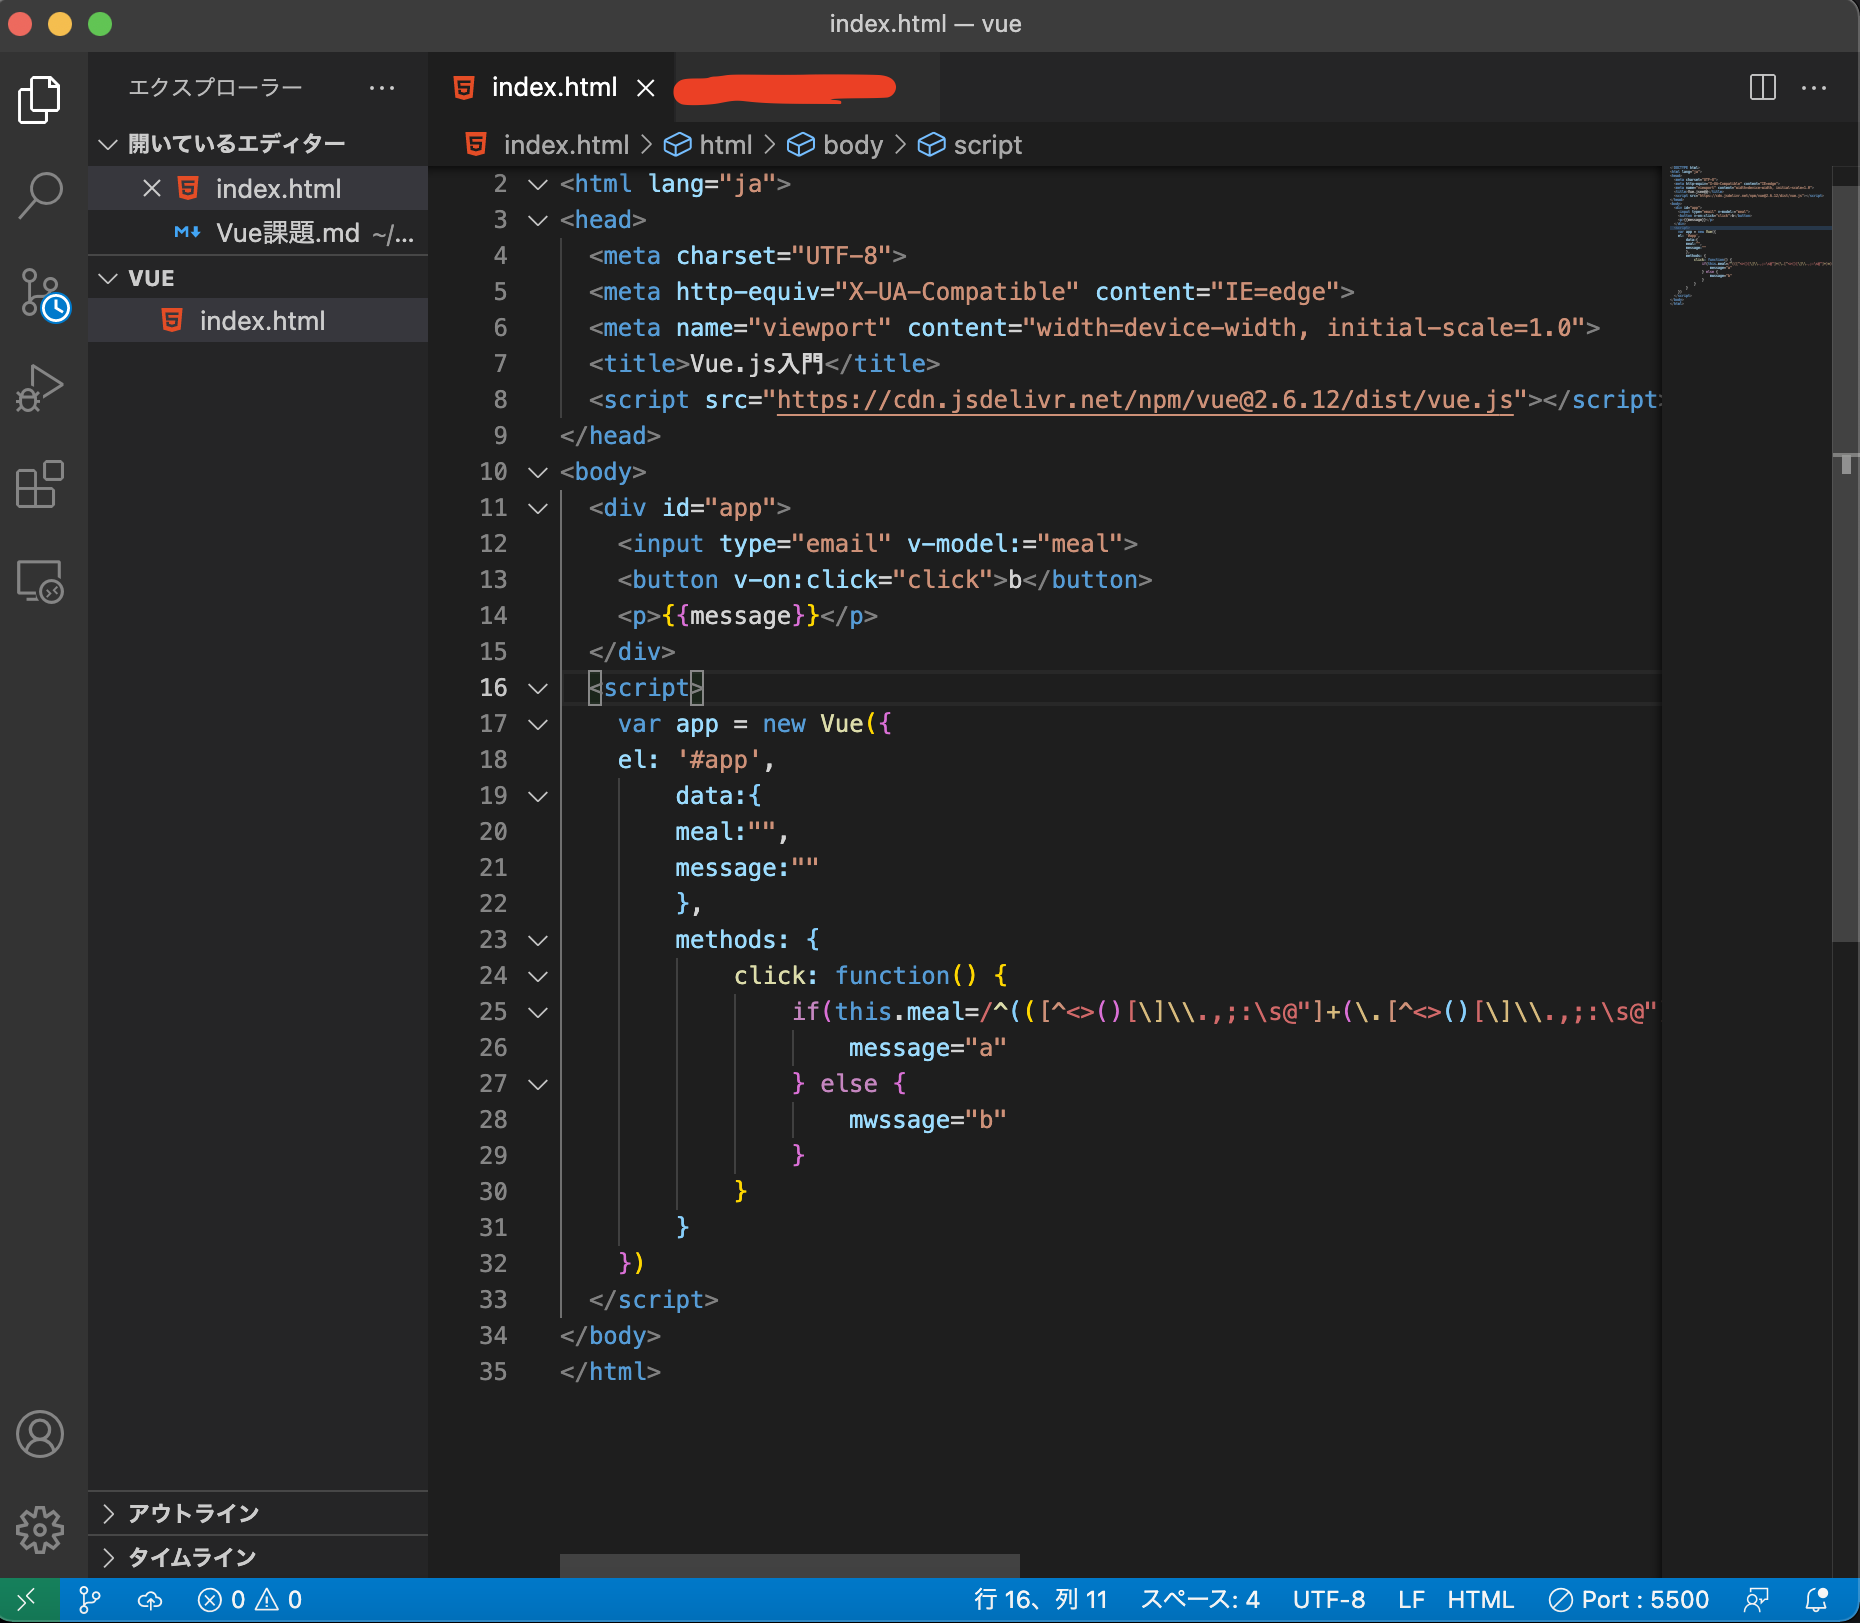This screenshot has width=1860, height=1623.
Task: Close the index.html tab
Action: 646,88
